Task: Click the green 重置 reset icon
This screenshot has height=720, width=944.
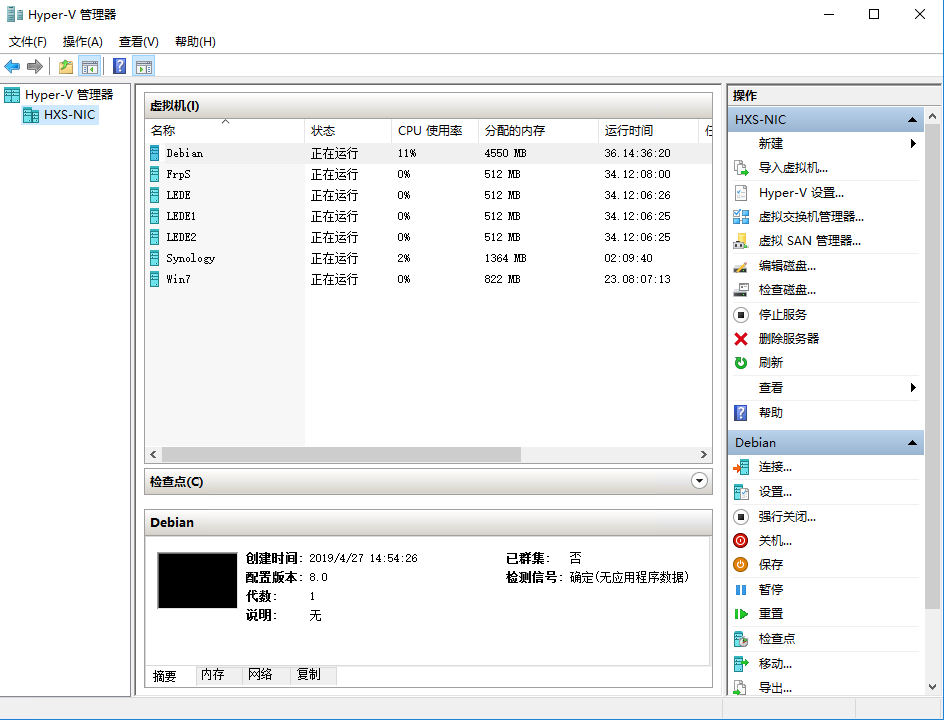Action: click(741, 614)
